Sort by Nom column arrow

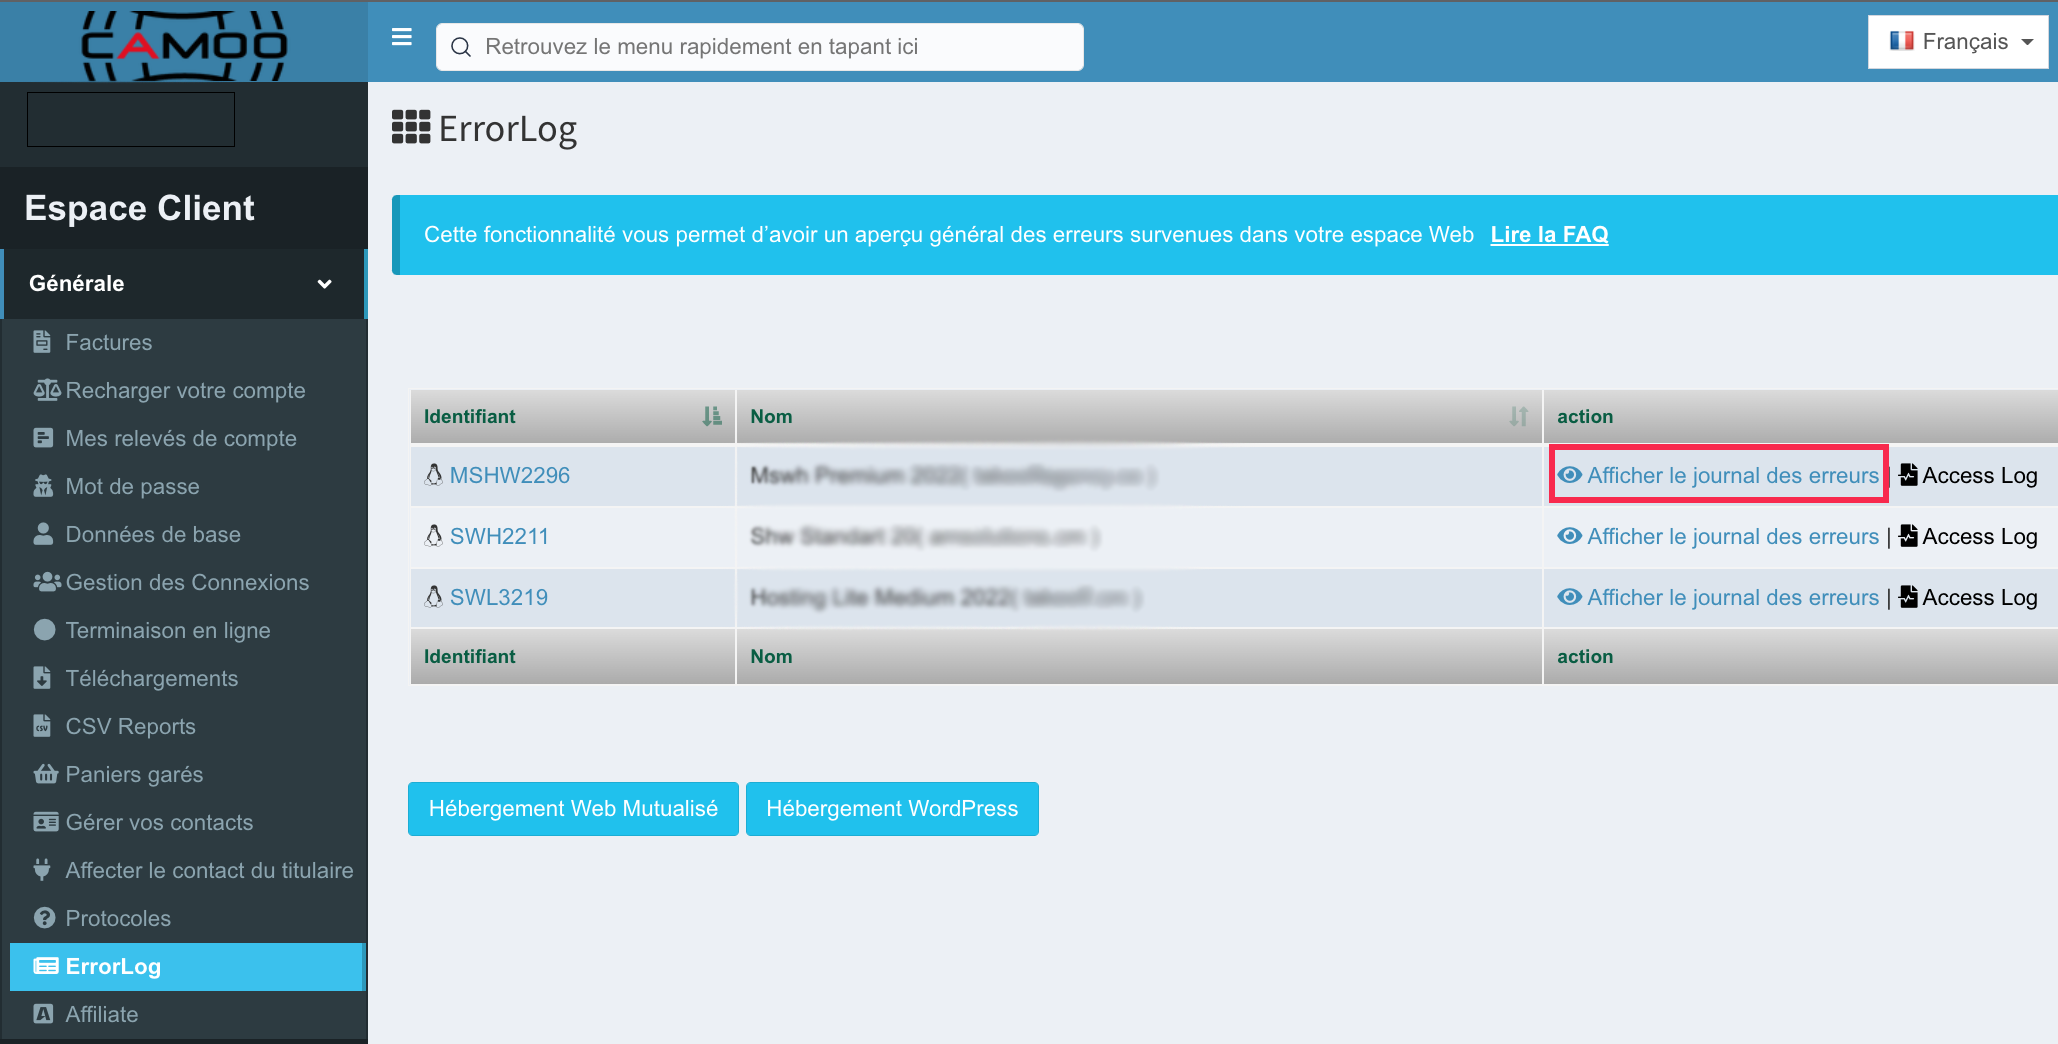(x=1519, y=416)
